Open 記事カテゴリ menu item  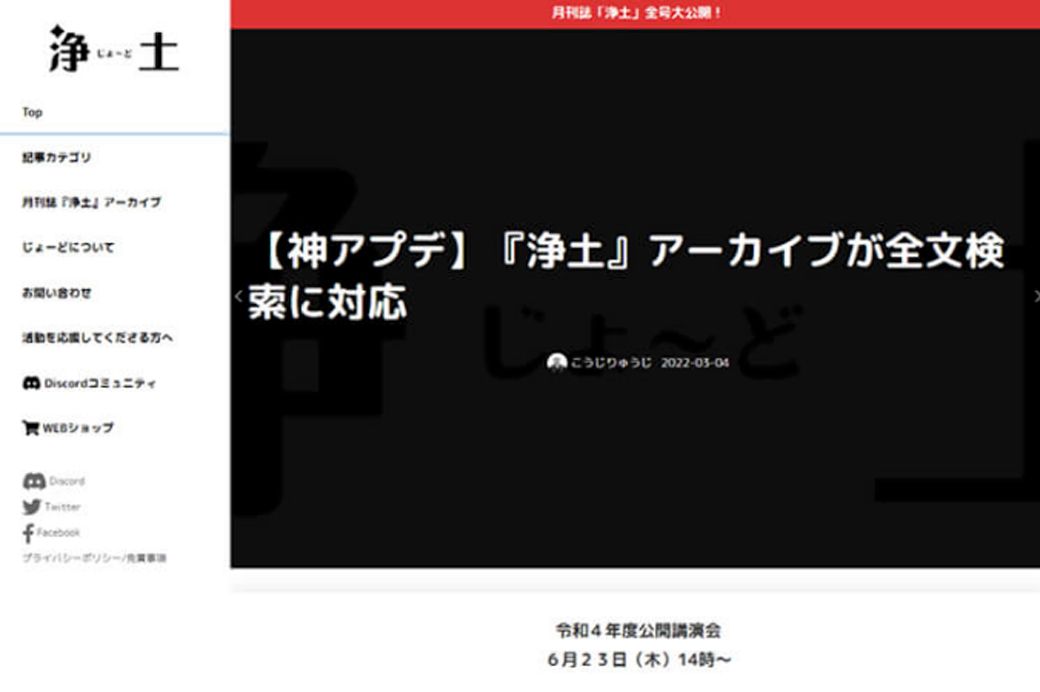[x=56, y=157]
